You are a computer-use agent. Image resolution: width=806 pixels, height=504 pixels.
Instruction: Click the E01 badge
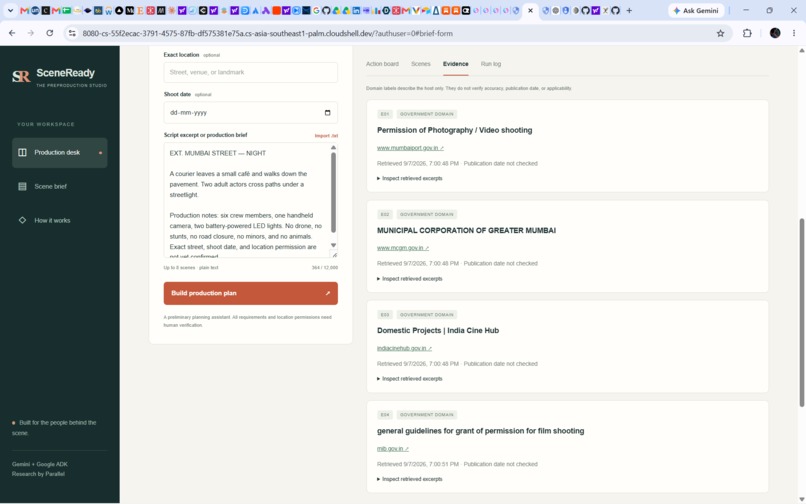click(x=384, y=114)
